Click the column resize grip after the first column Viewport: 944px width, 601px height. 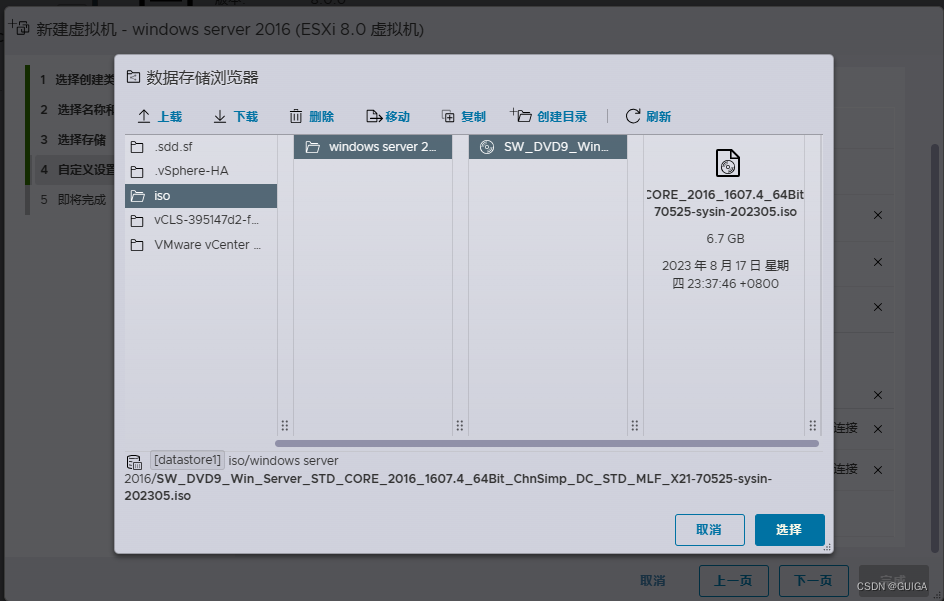tap(285, 426)
